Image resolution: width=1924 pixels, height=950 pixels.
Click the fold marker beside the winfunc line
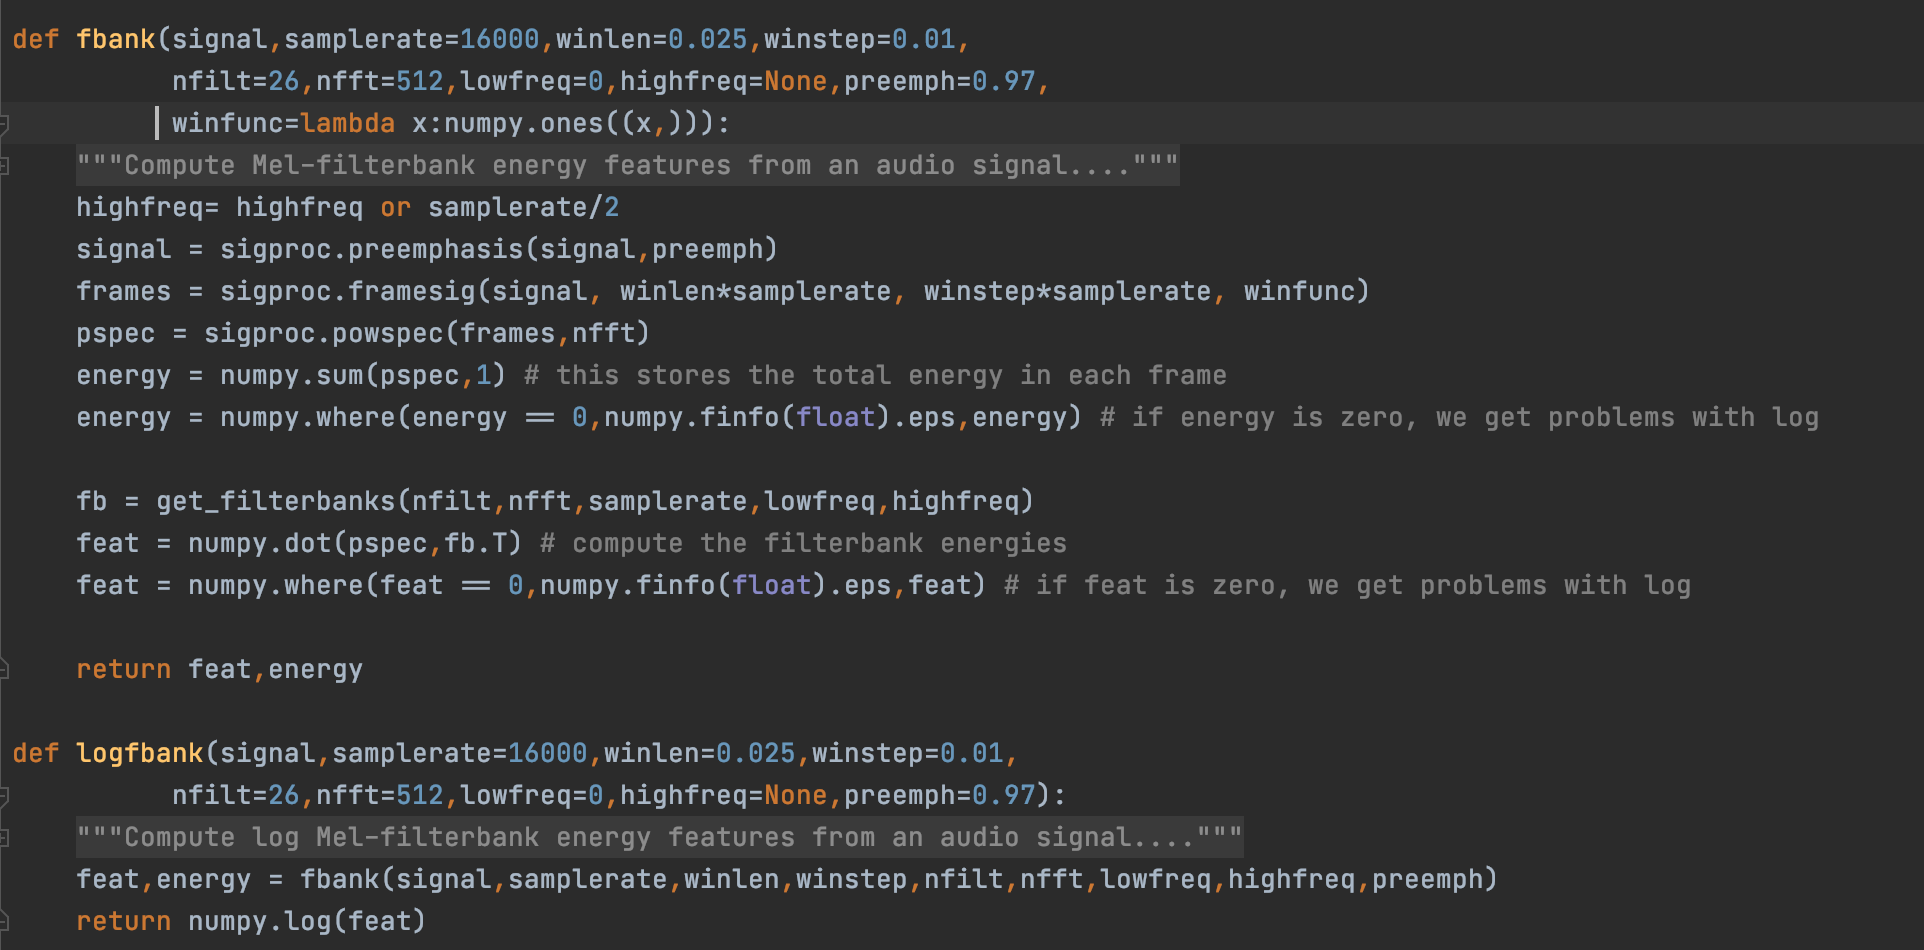coord(6,124)
